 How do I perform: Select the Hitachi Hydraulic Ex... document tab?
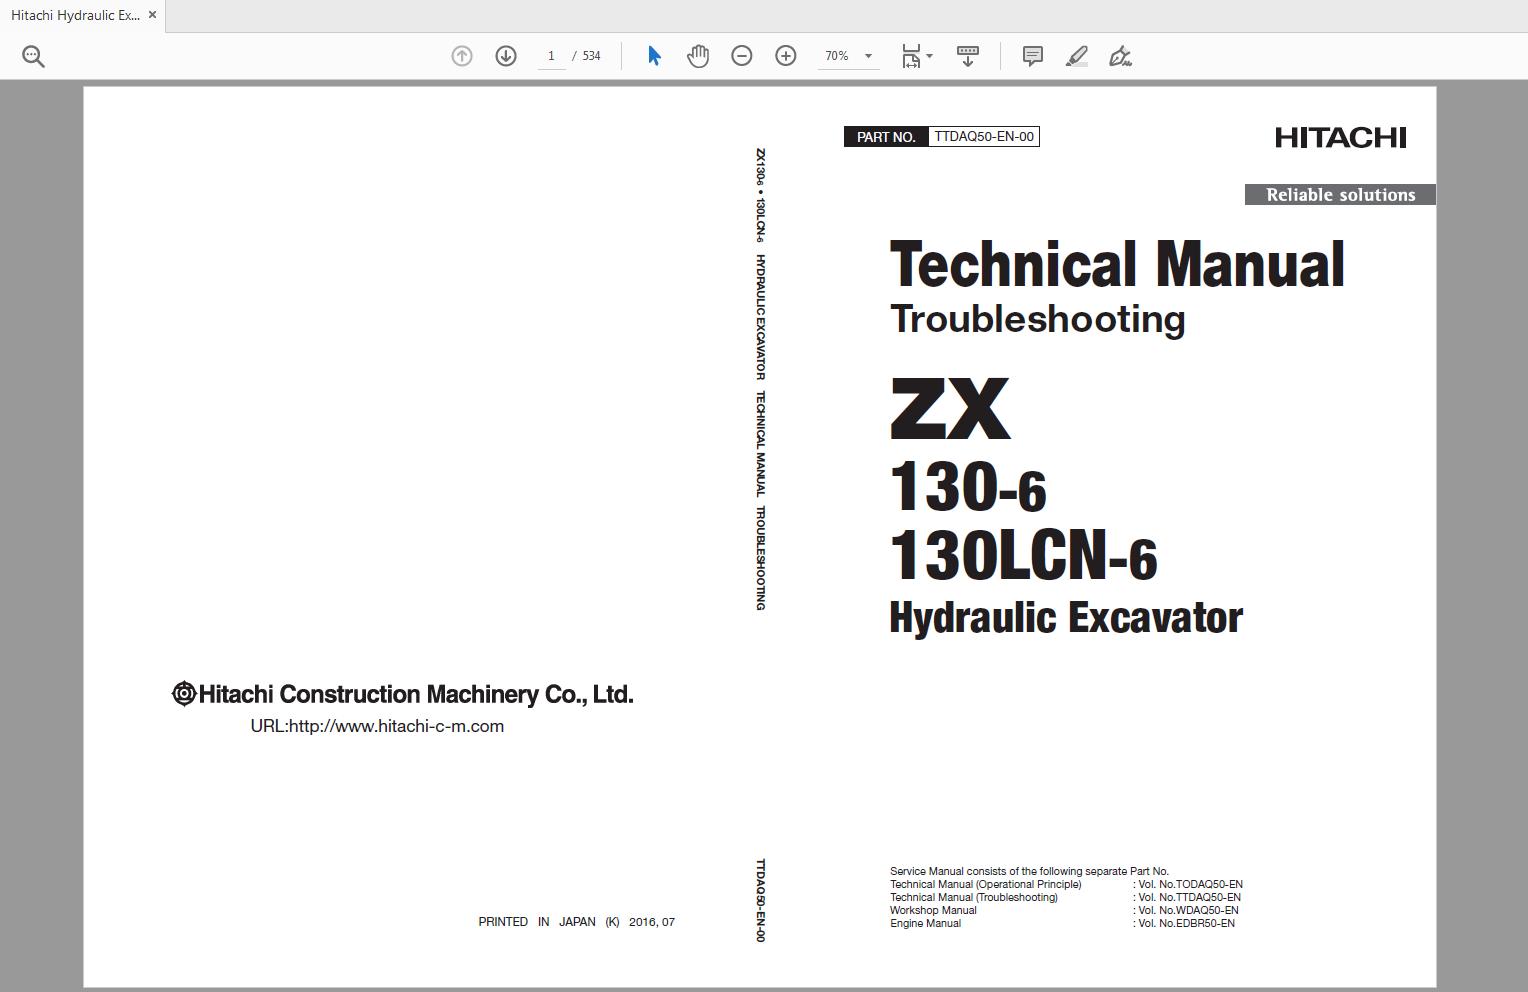[x=83, y=15]
